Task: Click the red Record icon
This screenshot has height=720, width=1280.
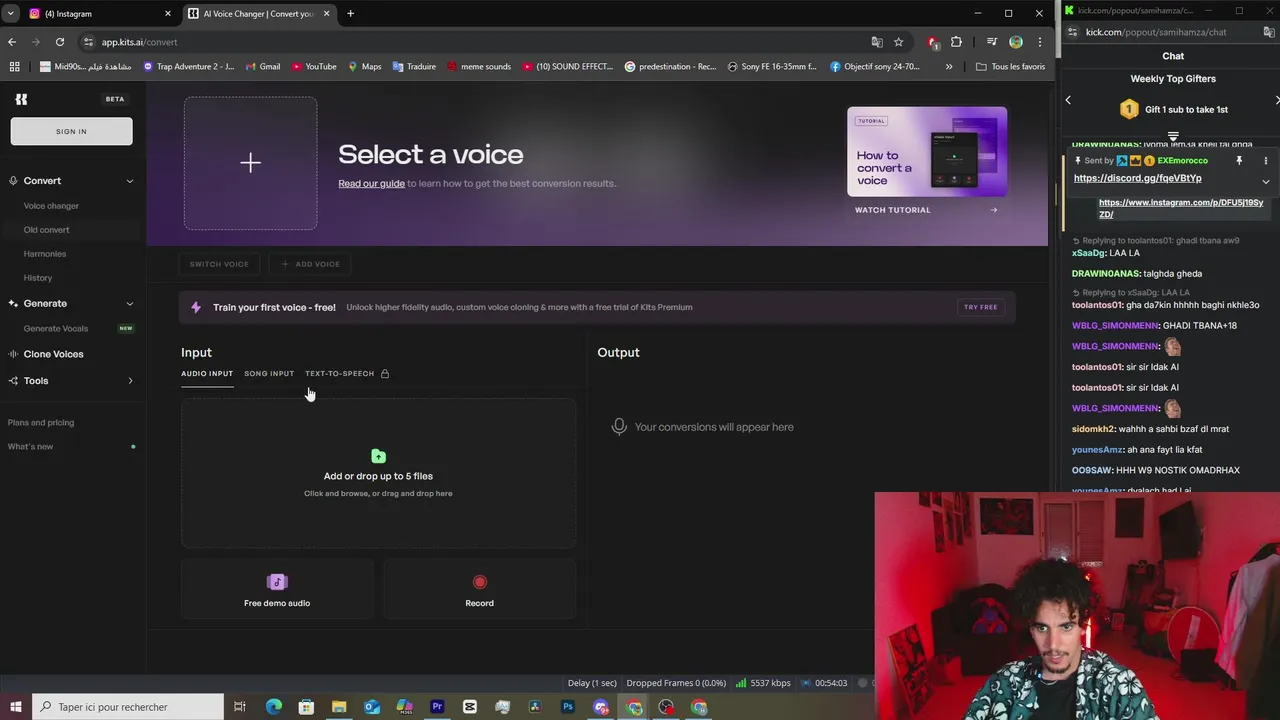Action: 479,582
